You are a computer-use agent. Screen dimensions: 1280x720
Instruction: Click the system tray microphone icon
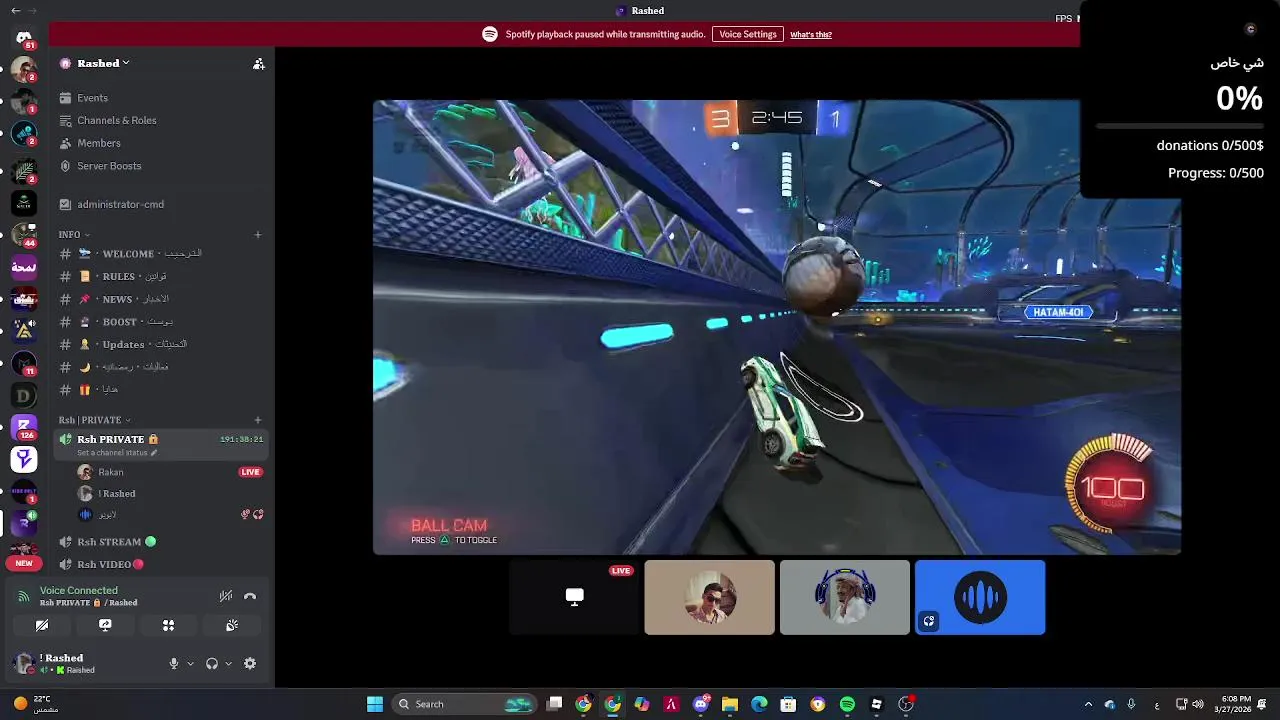click(1131, 704)
